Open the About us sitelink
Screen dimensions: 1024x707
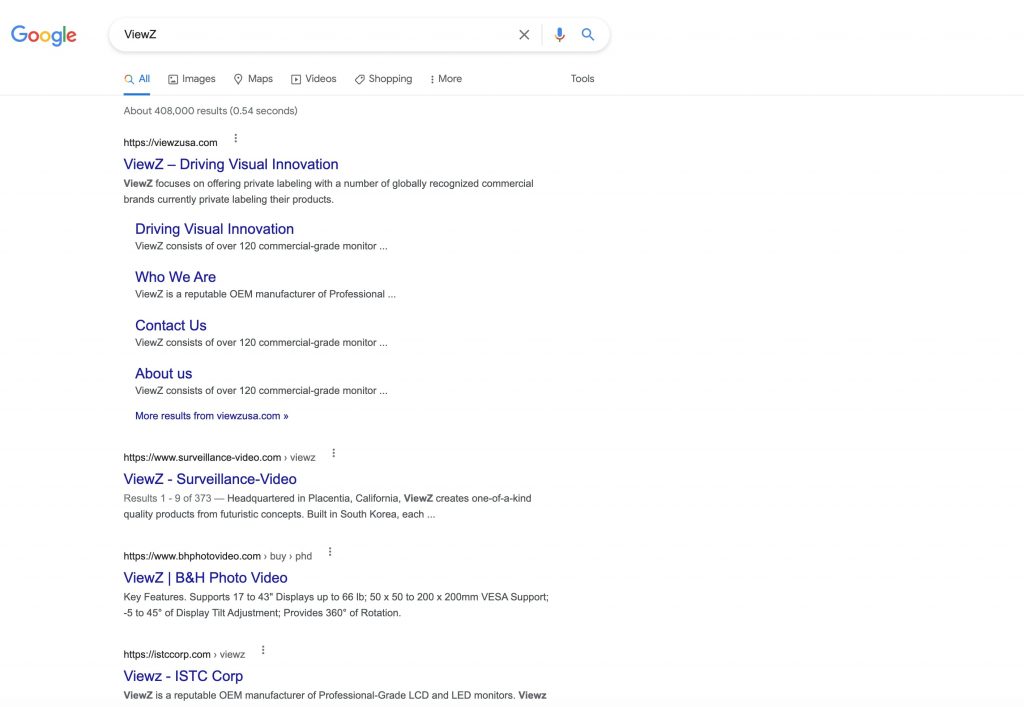pyautogui.click(x=163, y=373)
